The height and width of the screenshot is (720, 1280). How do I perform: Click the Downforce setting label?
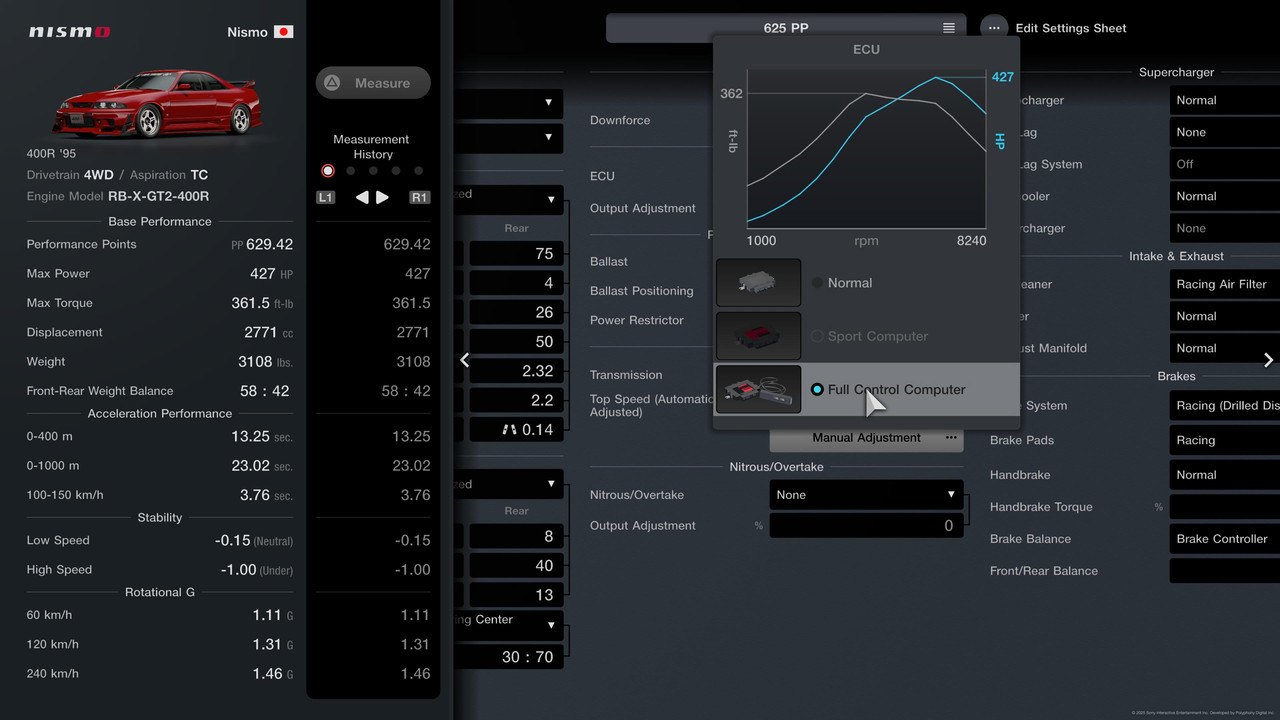[x=620, y=120]
